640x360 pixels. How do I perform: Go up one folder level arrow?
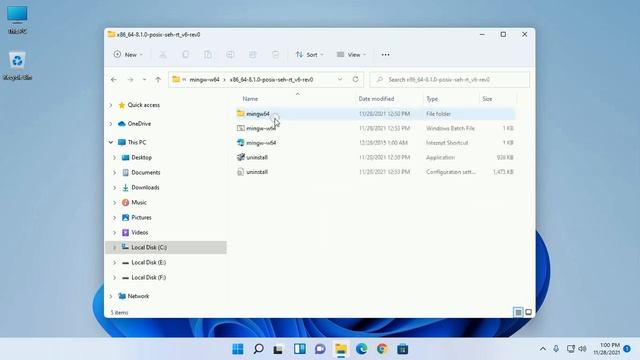[x=158, y=80]
